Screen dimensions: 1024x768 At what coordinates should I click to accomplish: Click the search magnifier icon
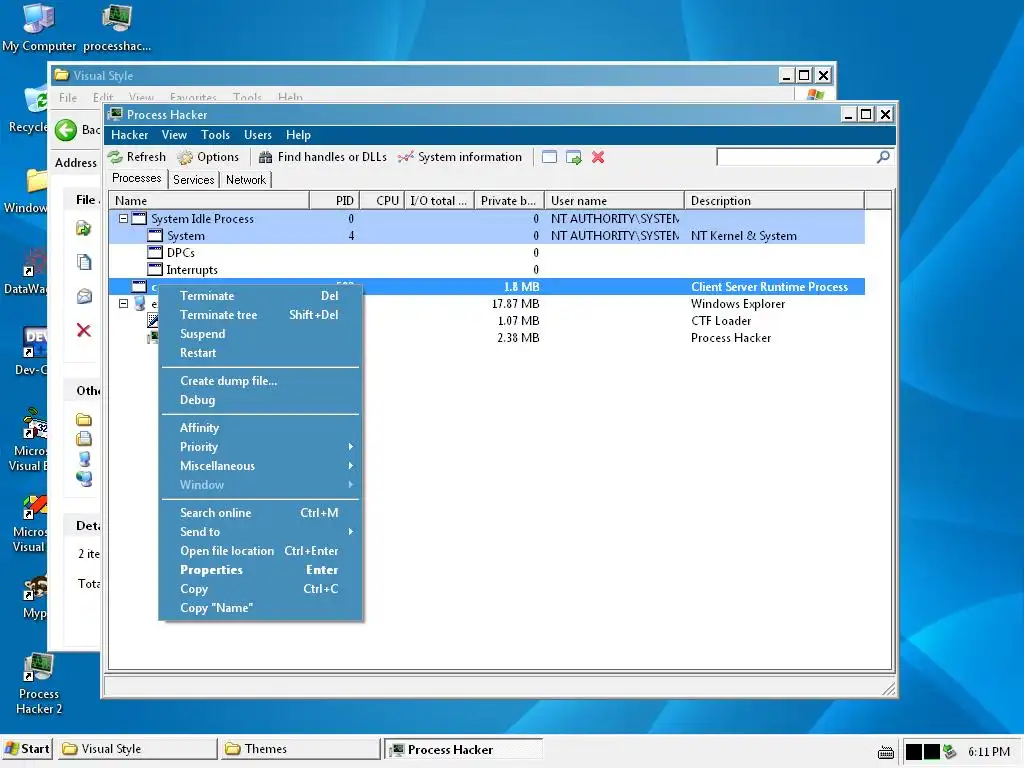tap(883, 157)
